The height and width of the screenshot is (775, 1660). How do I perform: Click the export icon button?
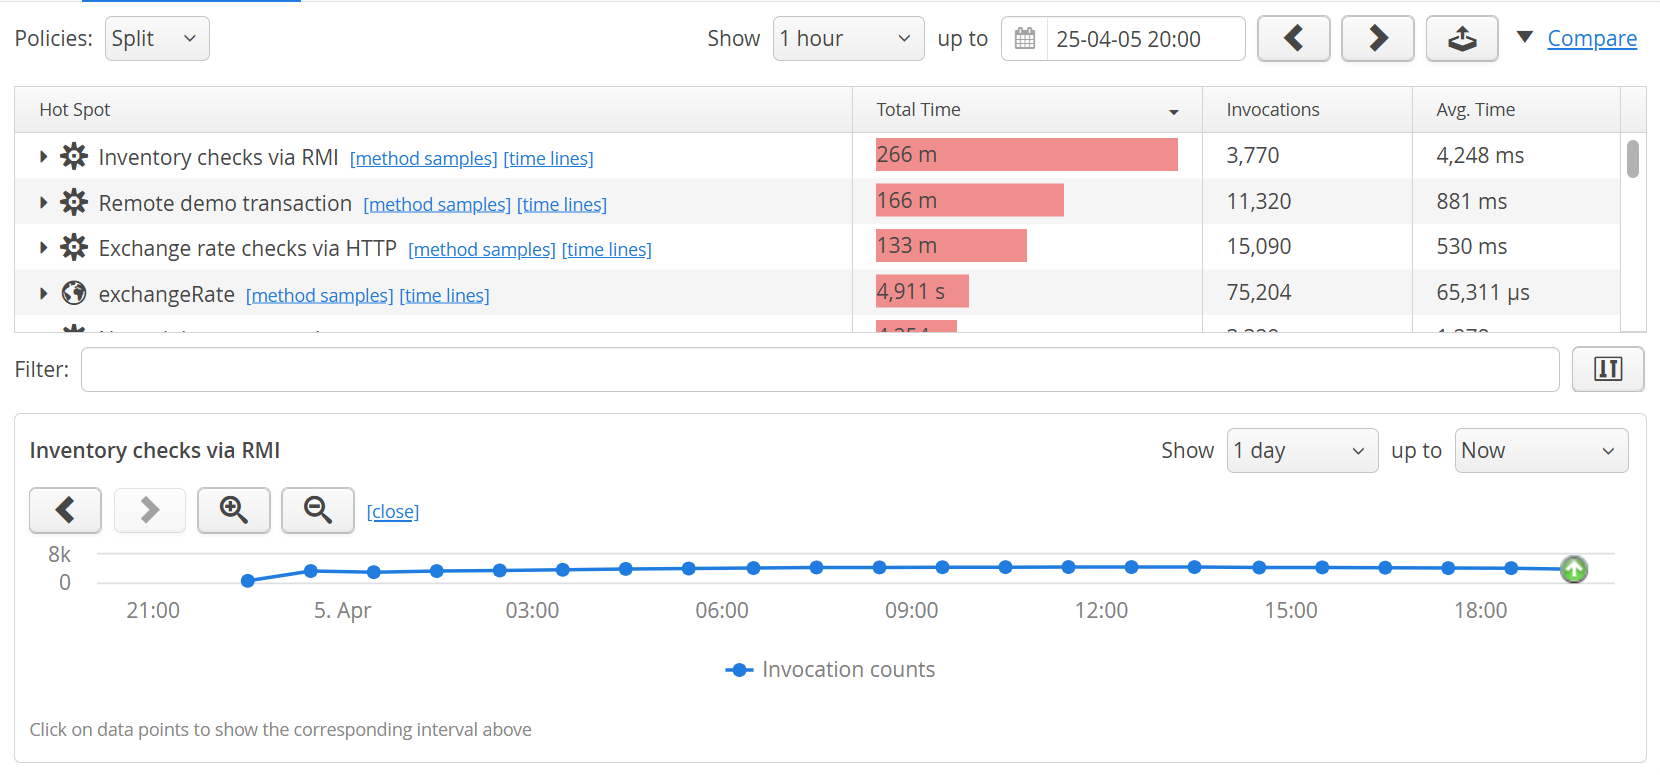(x=1461, y=39)
